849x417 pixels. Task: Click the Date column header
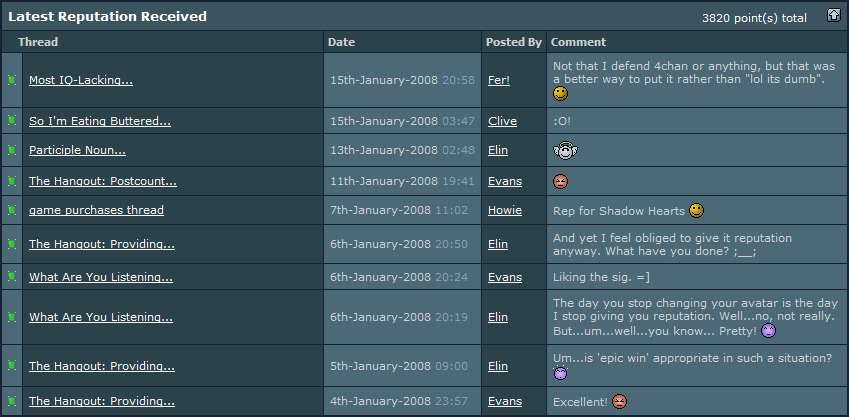coord(341,42)
